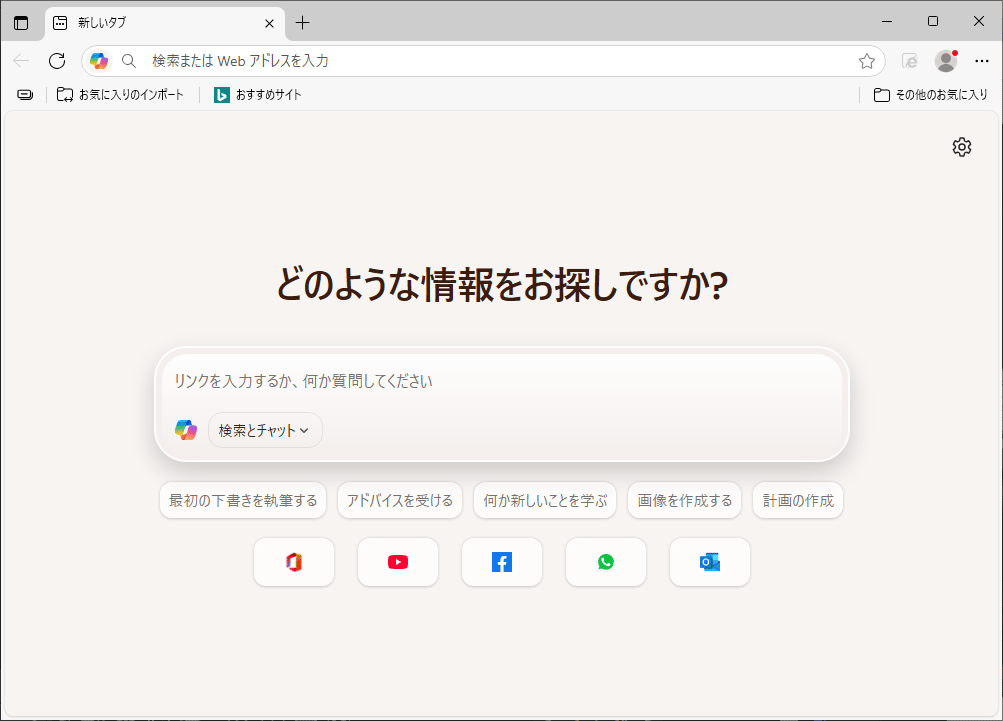Open page settings gear icon

click(961, 147)
